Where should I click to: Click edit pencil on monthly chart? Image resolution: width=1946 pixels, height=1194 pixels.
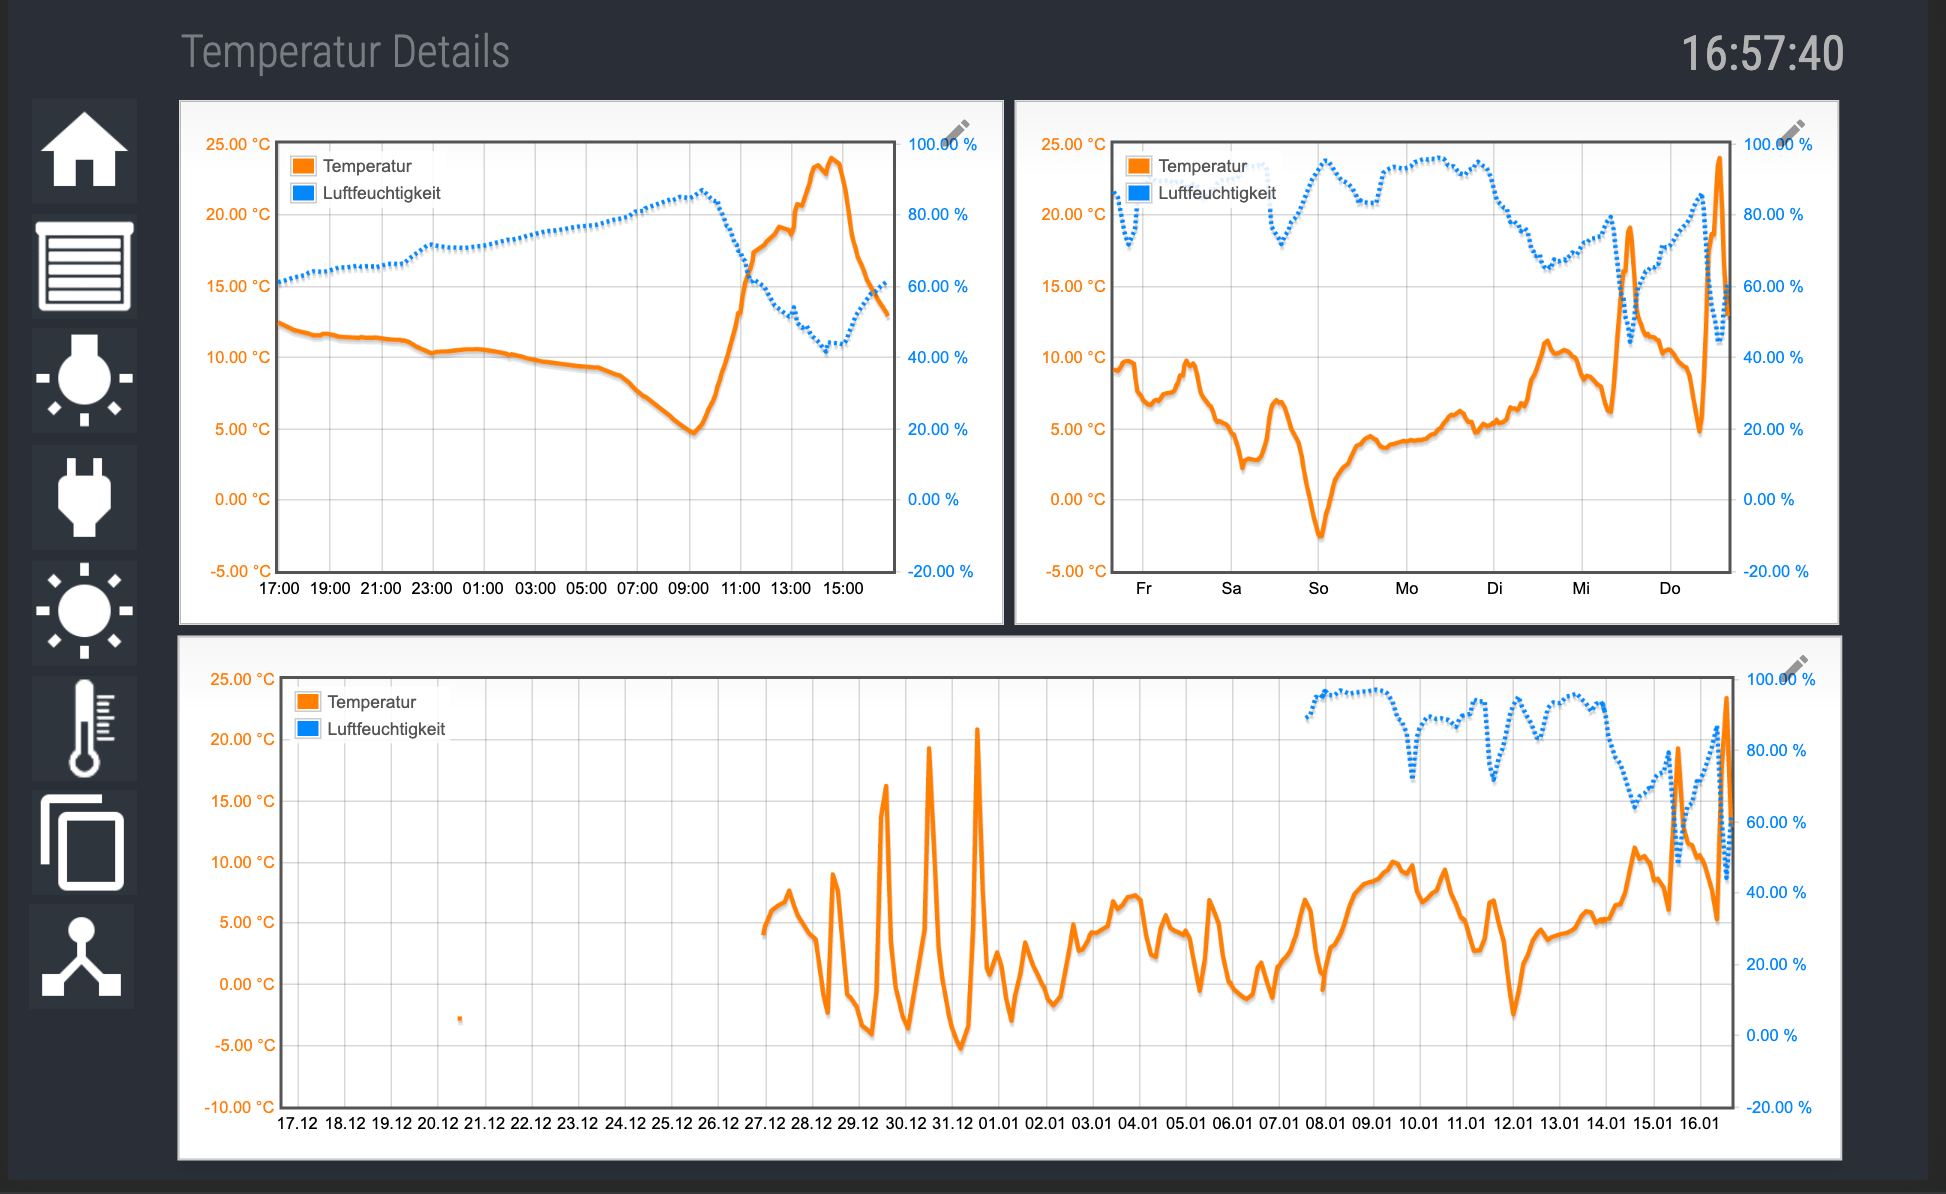pyautogui.click(x=1795, y=668)
